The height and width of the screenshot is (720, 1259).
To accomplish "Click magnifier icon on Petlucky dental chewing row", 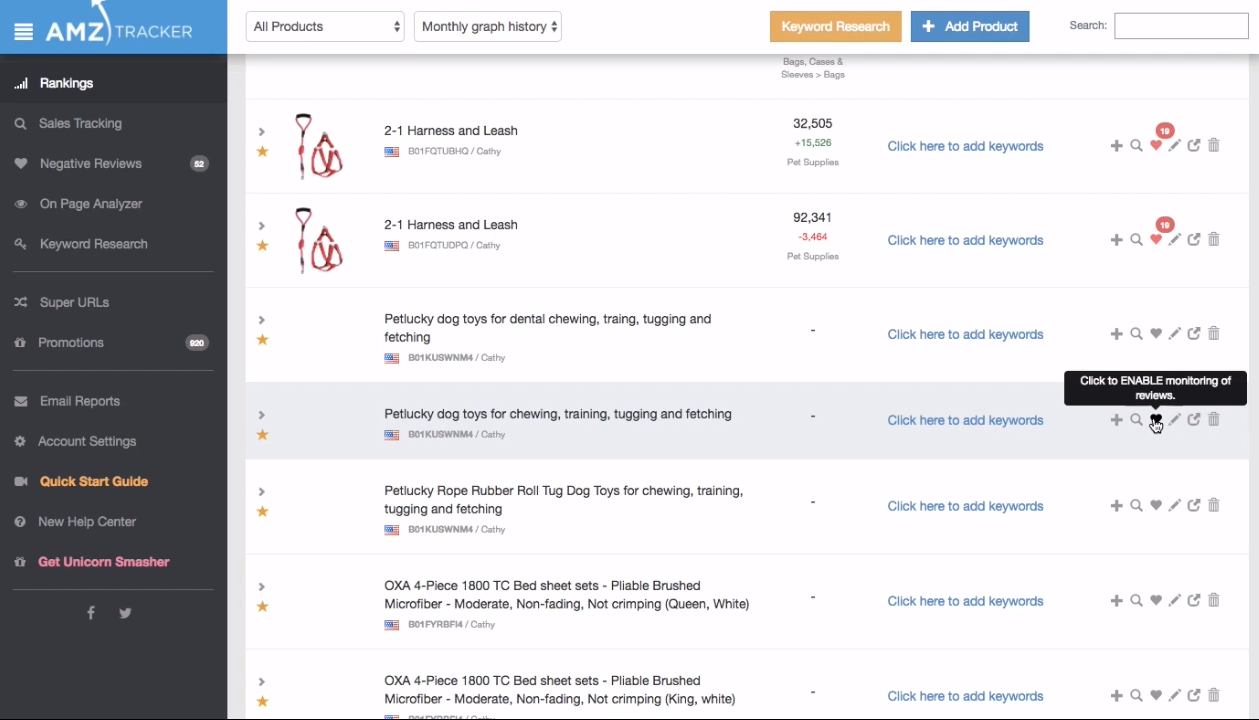I will (1136, 334).
